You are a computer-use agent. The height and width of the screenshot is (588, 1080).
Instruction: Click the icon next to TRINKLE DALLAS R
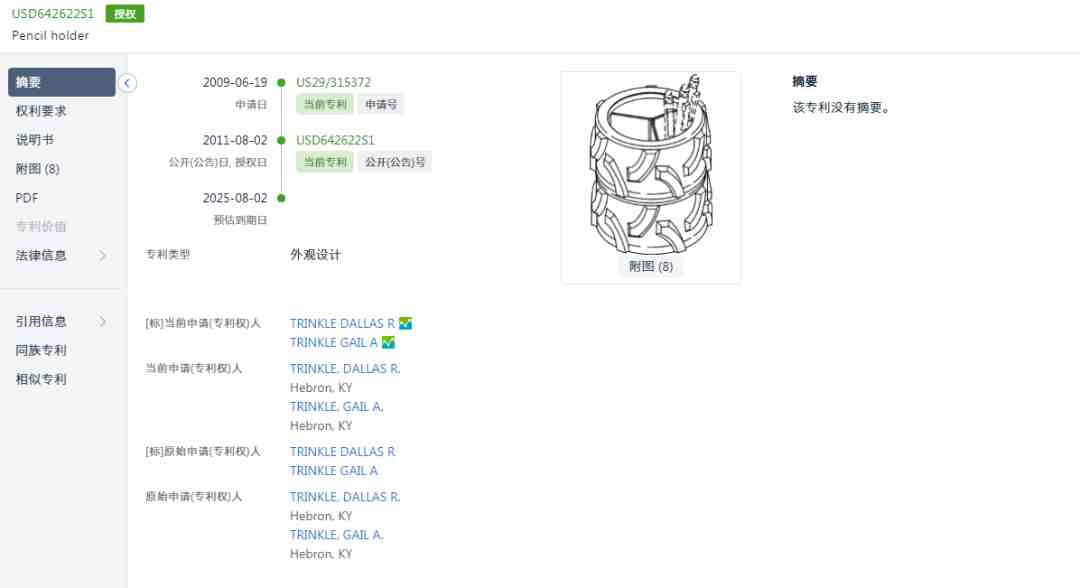(x=406, y=323)
